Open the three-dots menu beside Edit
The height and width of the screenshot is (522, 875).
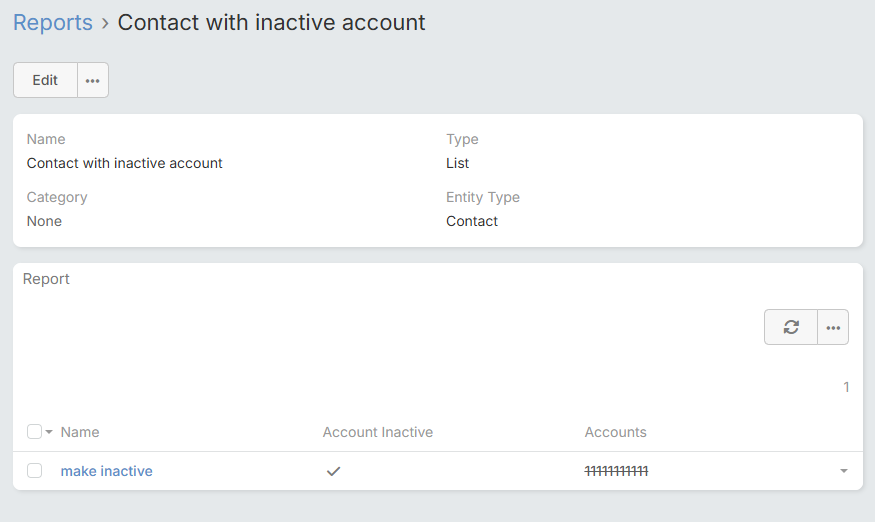coord(93,81)
